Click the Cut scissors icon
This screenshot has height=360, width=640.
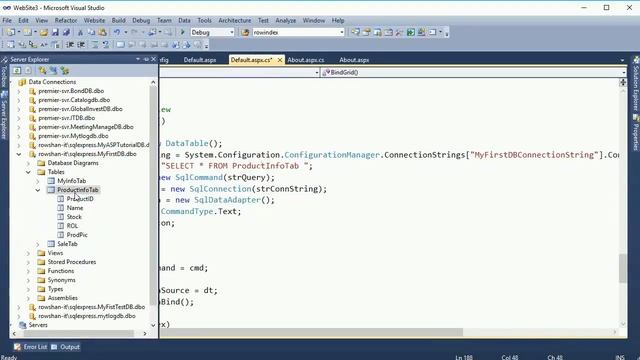pyautogui.click(x=80, y=32)
